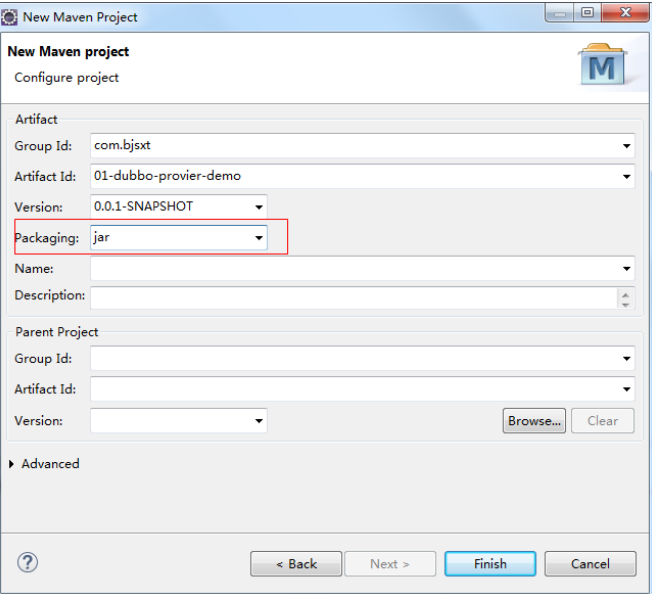Click Finish to create the project

click(x=490, y=564)
